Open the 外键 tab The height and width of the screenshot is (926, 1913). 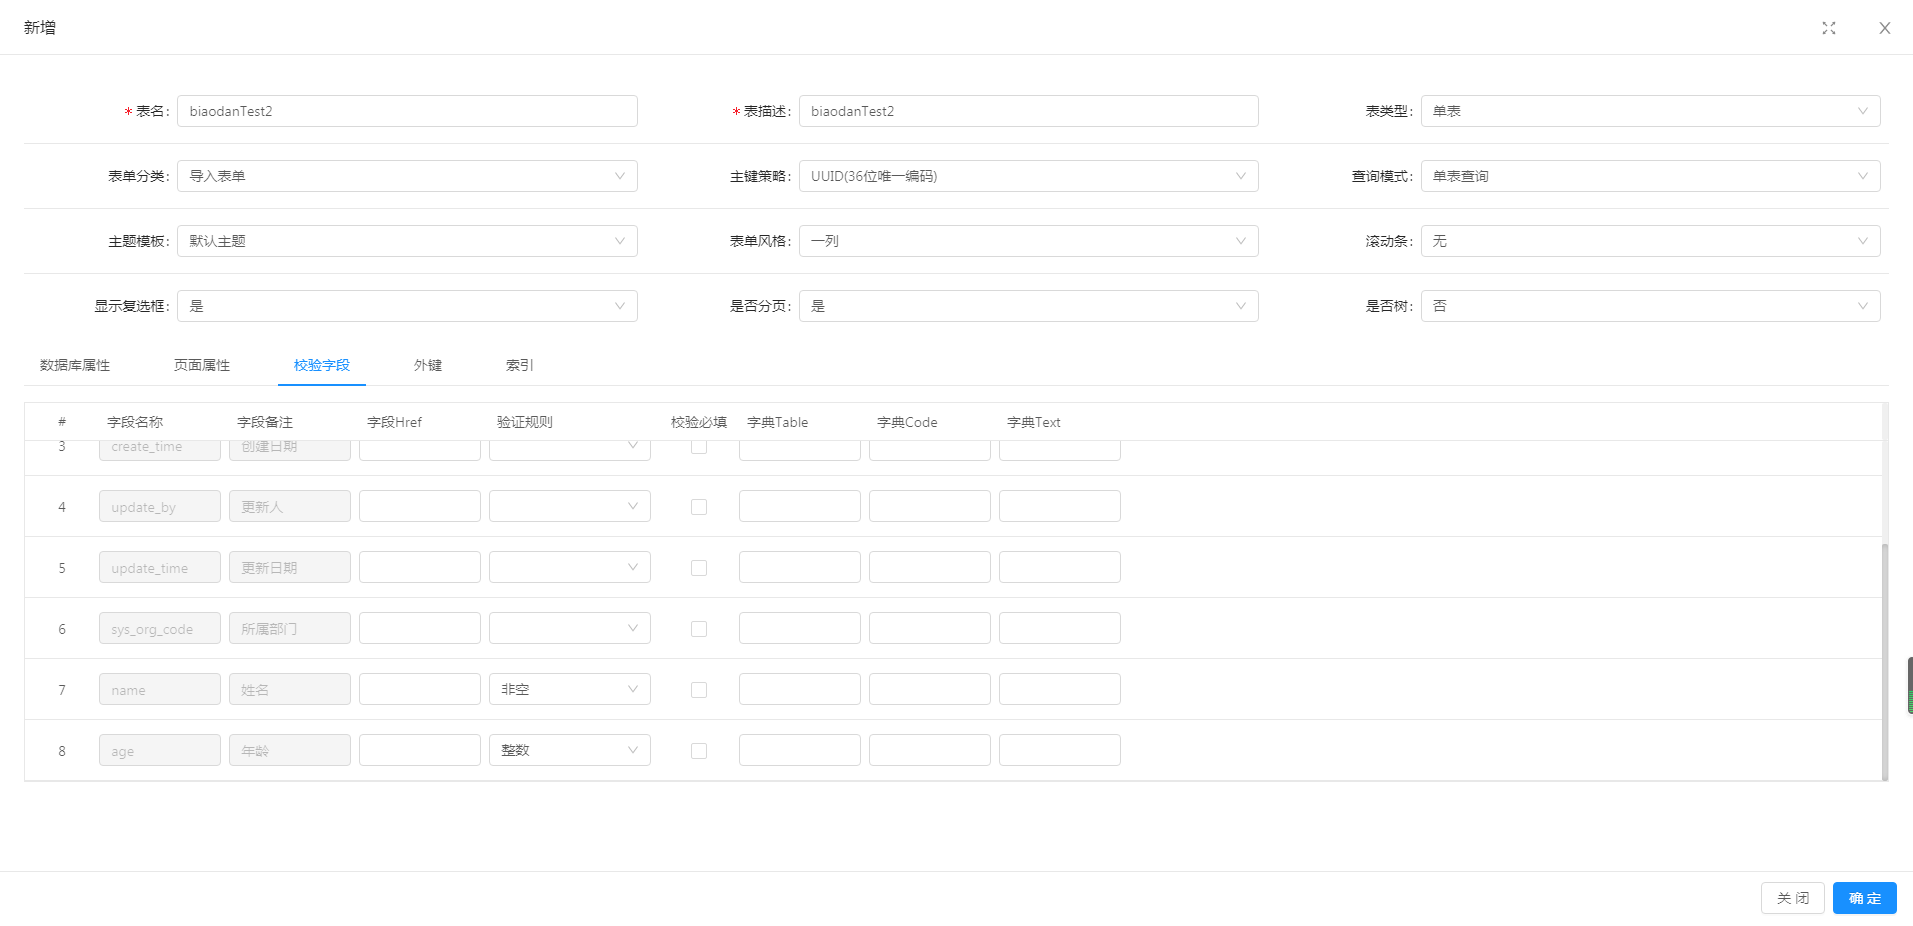click(428, 365)
